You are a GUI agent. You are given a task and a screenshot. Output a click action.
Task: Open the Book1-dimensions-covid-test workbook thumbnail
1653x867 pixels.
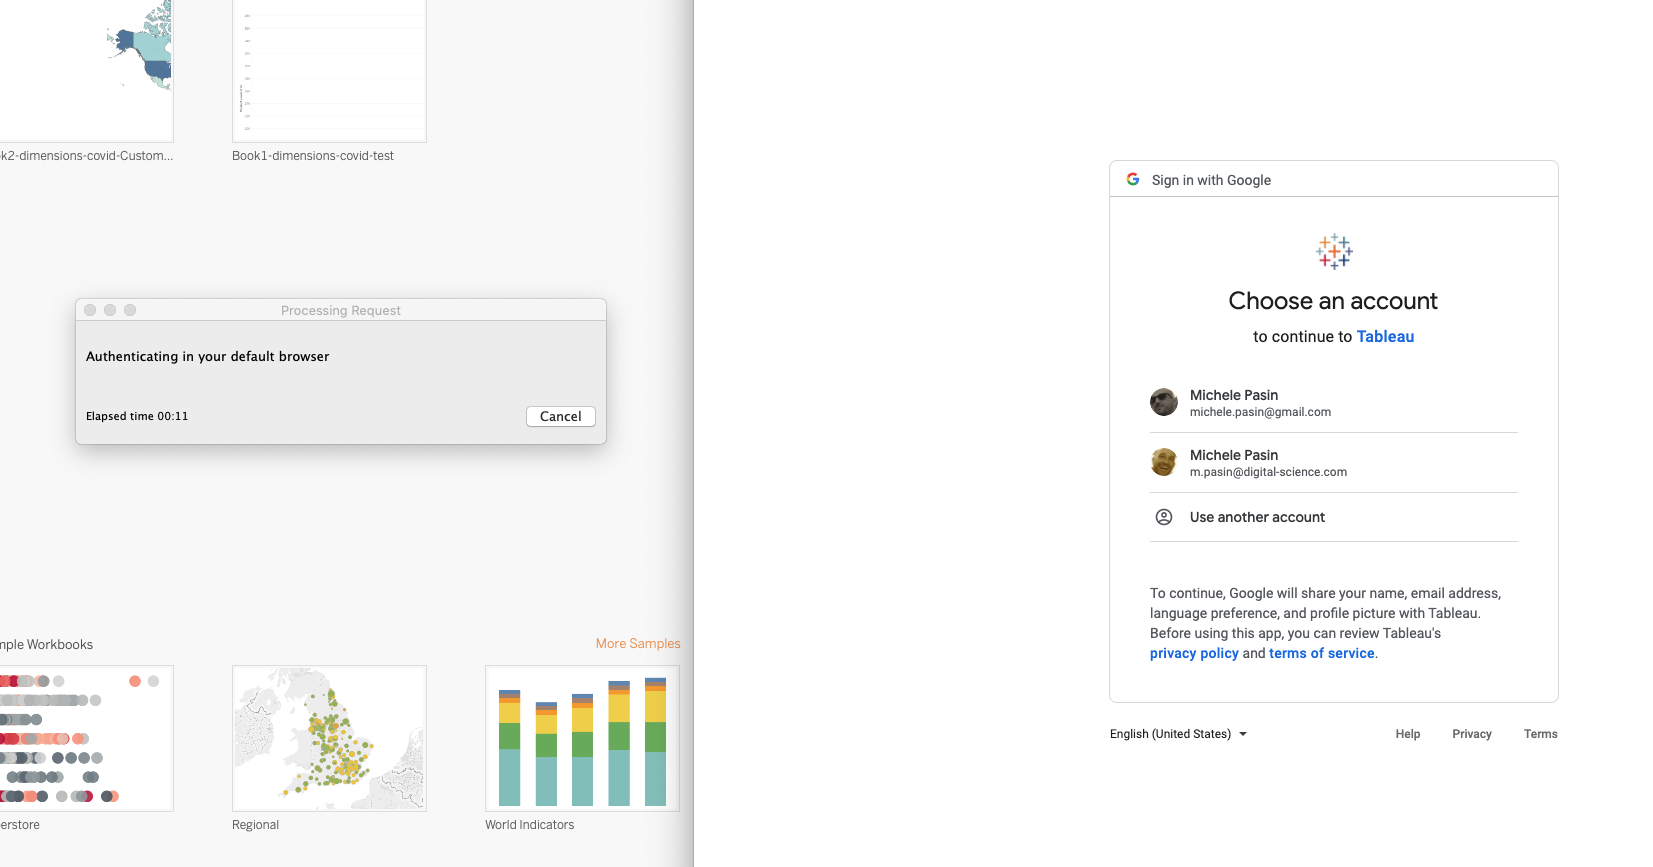[x=329, y=71]
